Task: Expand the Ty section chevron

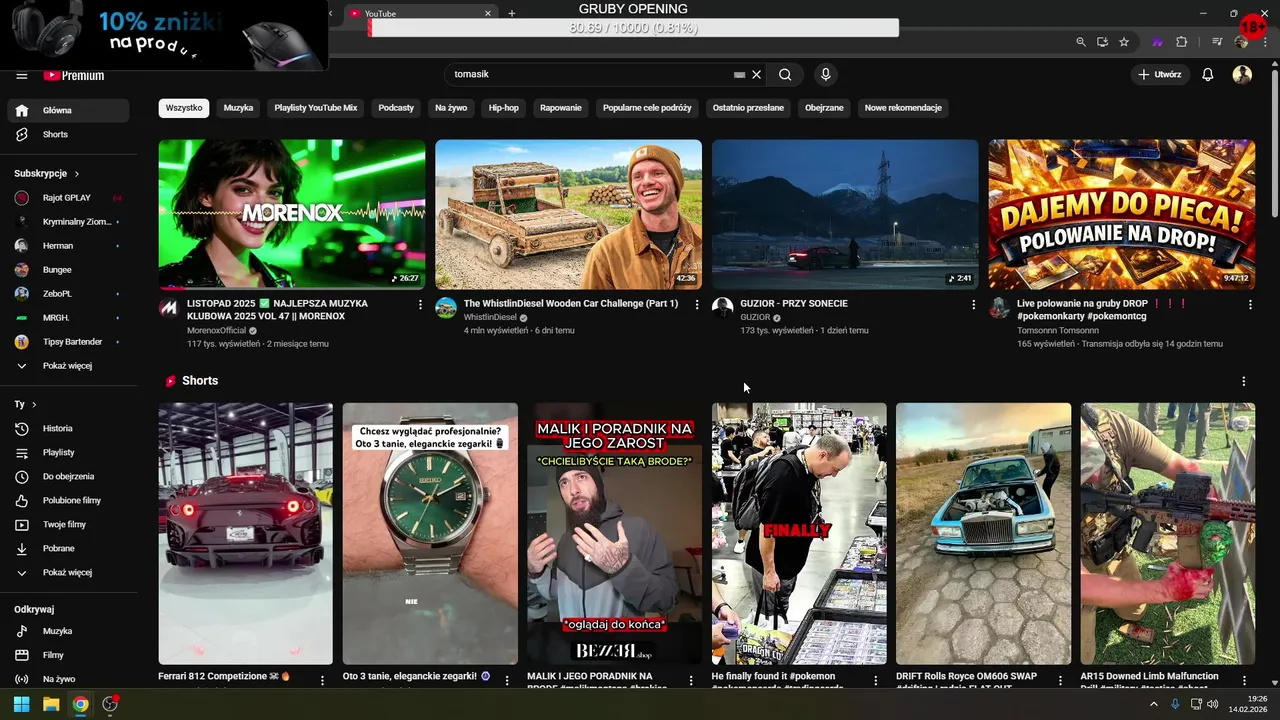Action: [x=34, y=405]
